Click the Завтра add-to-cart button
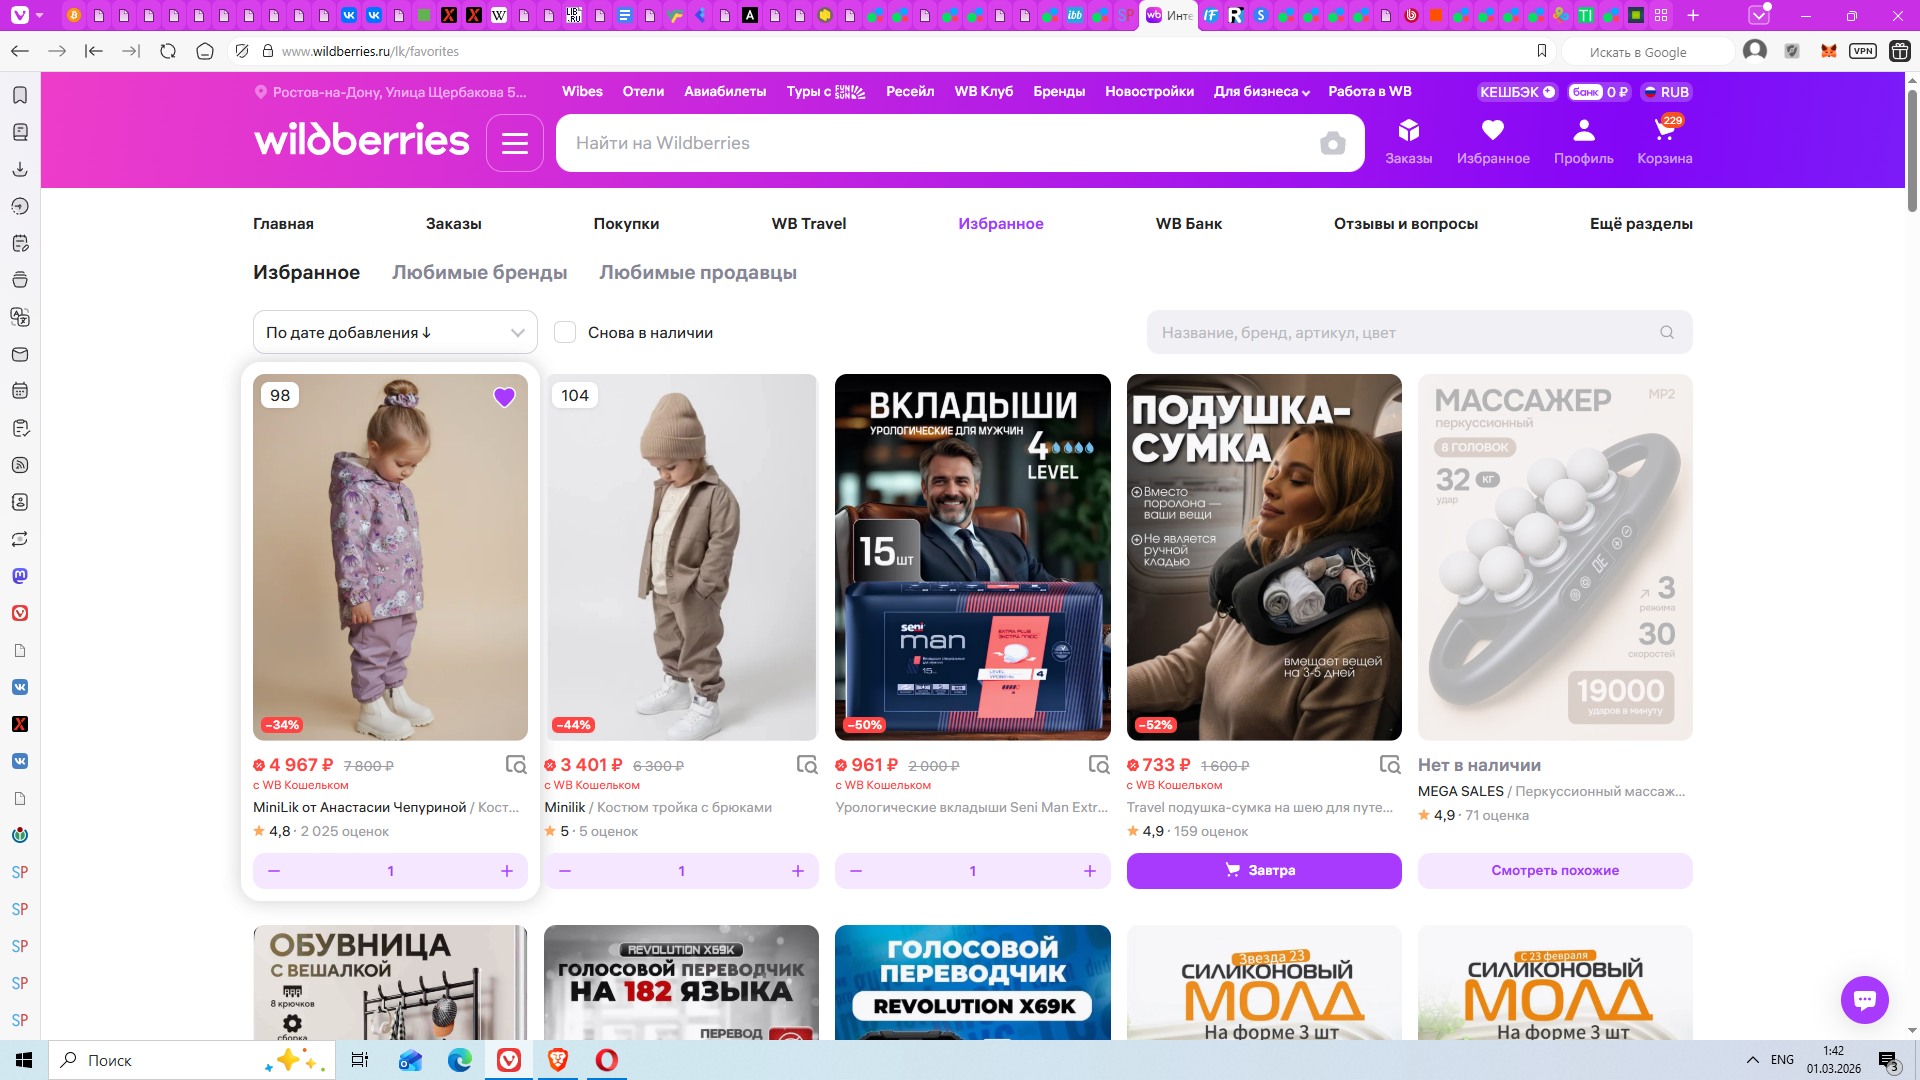 (1263, 871)
